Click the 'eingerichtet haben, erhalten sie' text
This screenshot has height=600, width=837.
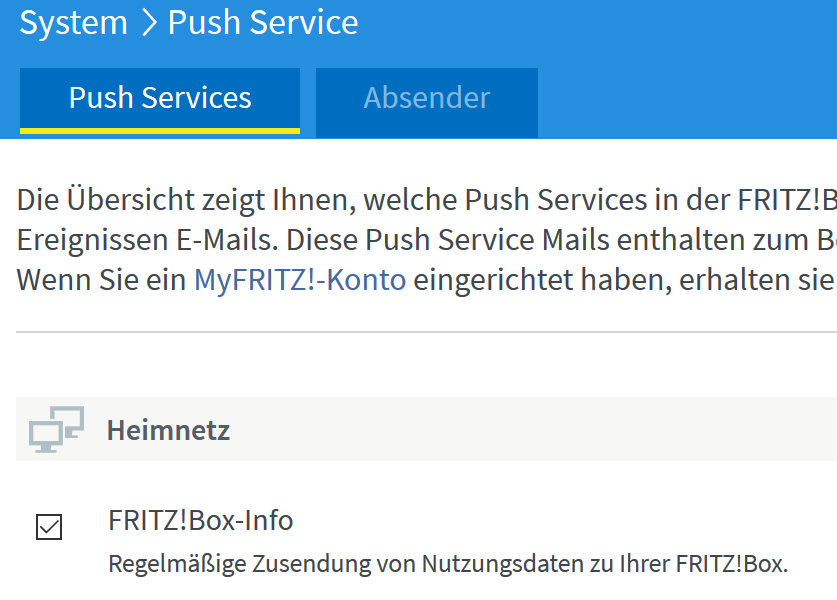pyautogui.click(x=624, y=279)
